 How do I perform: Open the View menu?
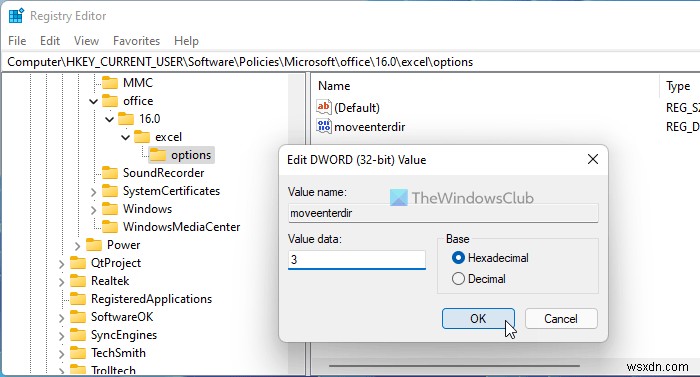pos(86,41)
